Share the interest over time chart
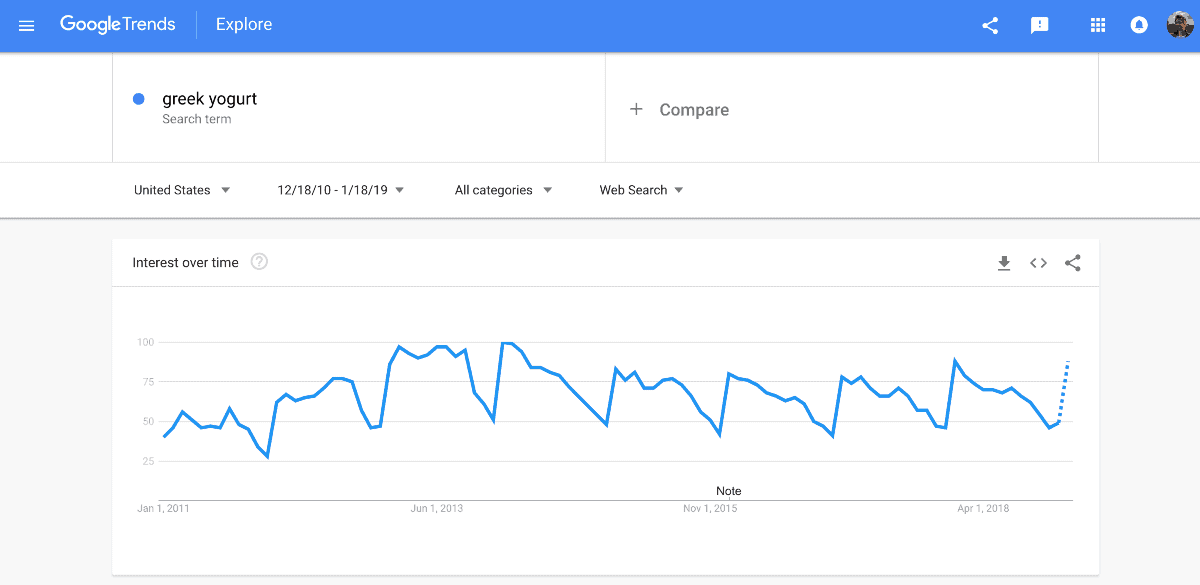The image size is (1200, 585). (1073, 263)
